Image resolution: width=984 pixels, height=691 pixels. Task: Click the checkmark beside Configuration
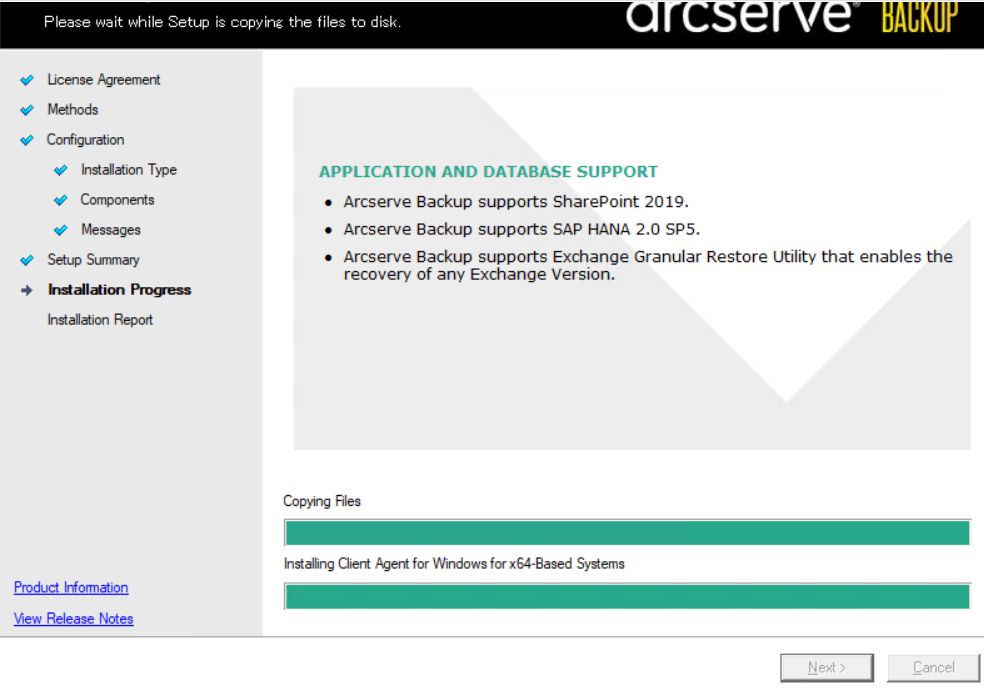coord(27,140)
